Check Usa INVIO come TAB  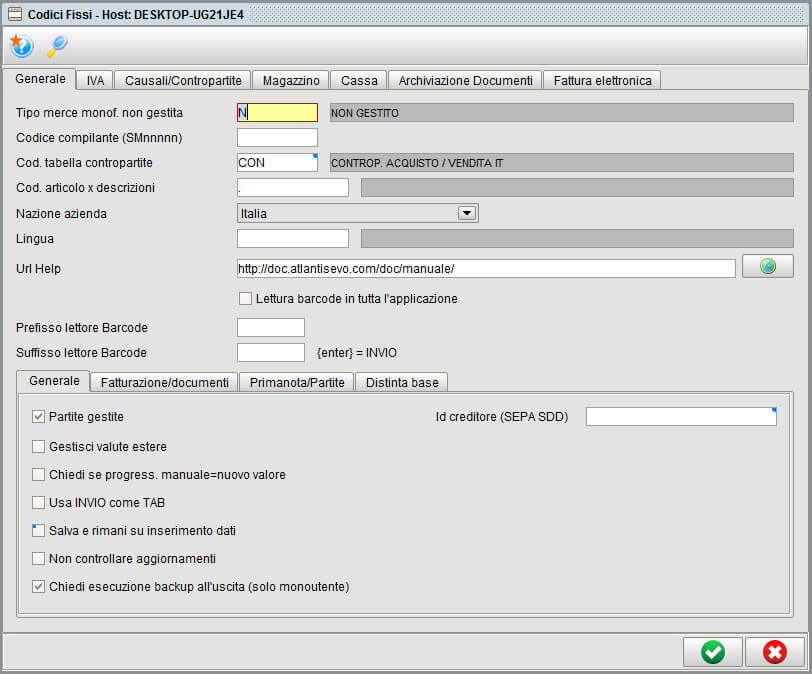point(38,502)
